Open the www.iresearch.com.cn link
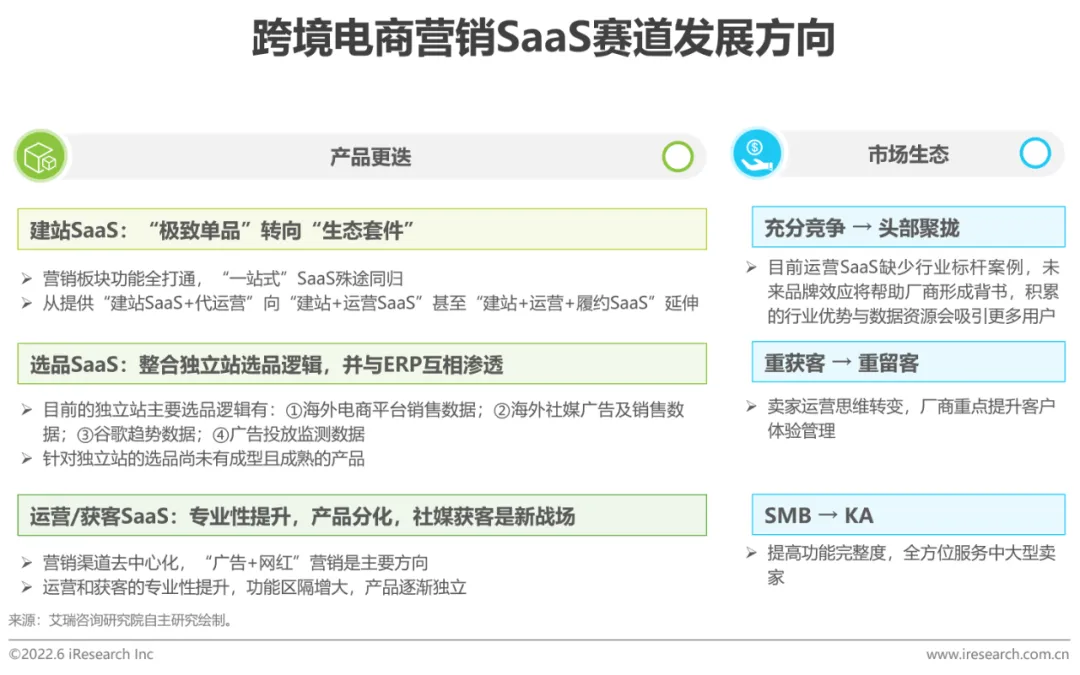The width and height of the screenshot is (1080, 675). (x=998, y=654)
